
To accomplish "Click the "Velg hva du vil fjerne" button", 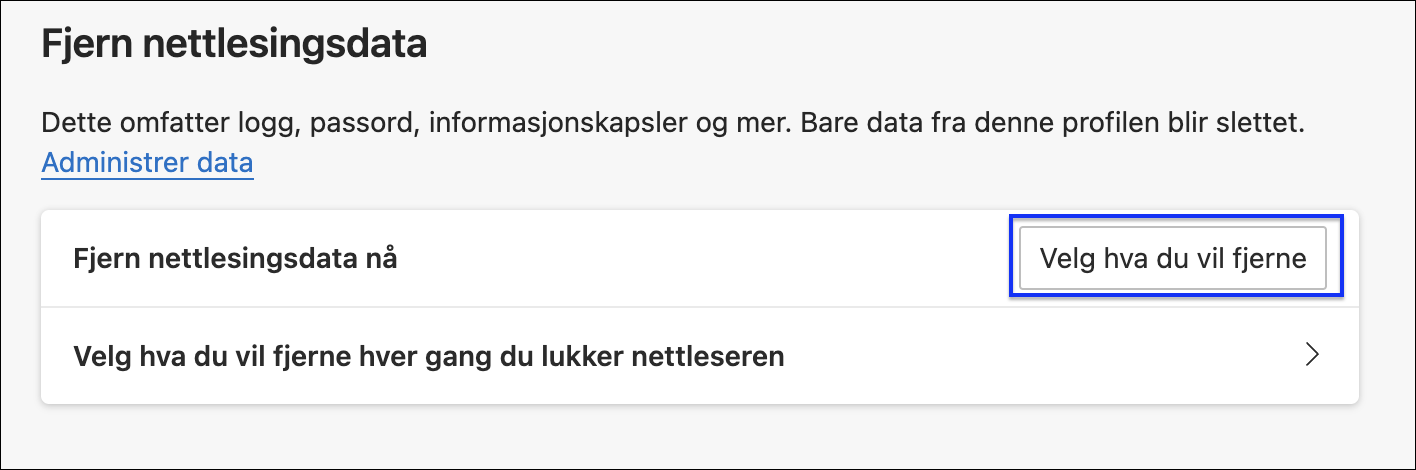I will [1173, 259].
